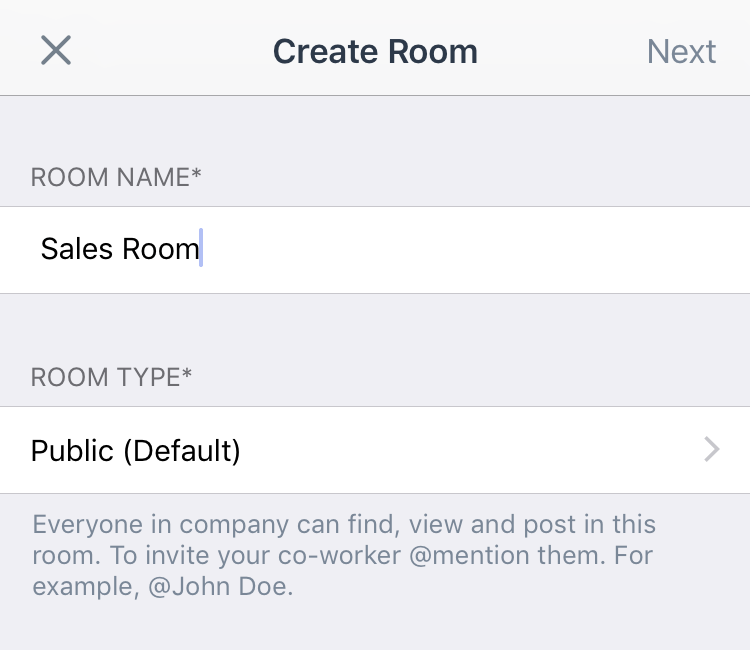This screenshot has width=750, height=650.
Task: Place cursor after 'Sales Room' text
Action: pyautogui.click(x=201, y=249)
